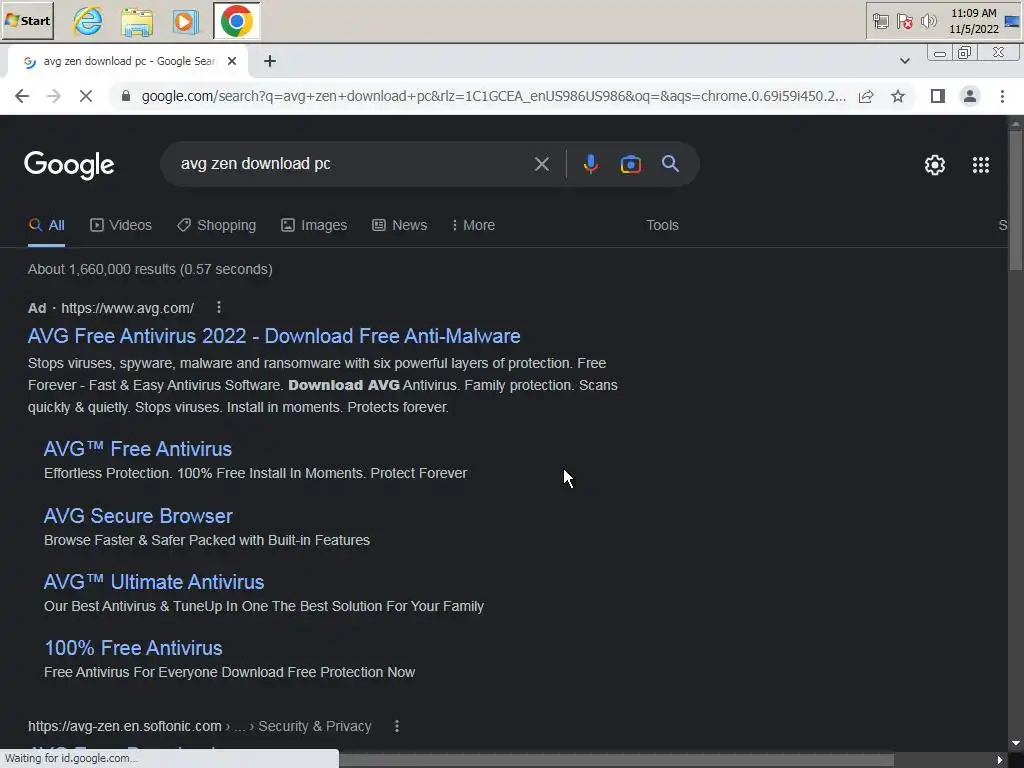Open the Chrome profile avatar
The height and width of the screenshot is (768, 1024).
(x=970, y=96)
